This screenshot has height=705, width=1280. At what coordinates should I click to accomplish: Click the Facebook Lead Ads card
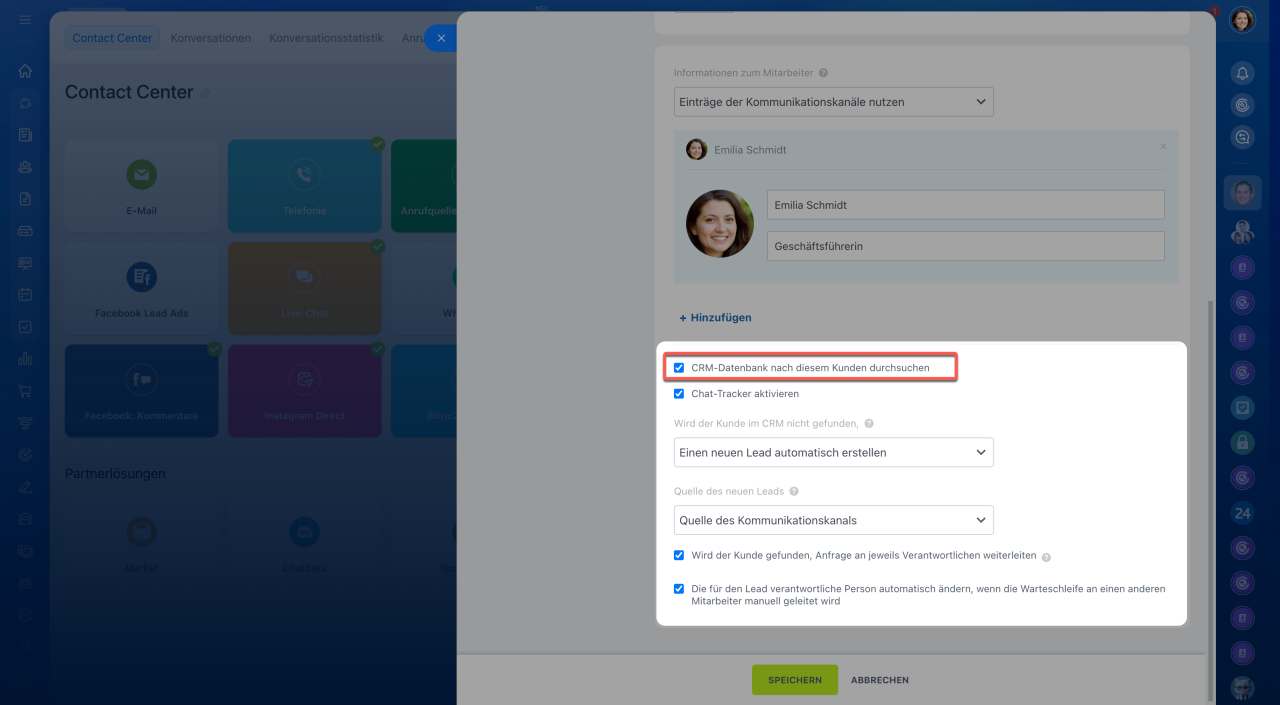pos(141,288)
